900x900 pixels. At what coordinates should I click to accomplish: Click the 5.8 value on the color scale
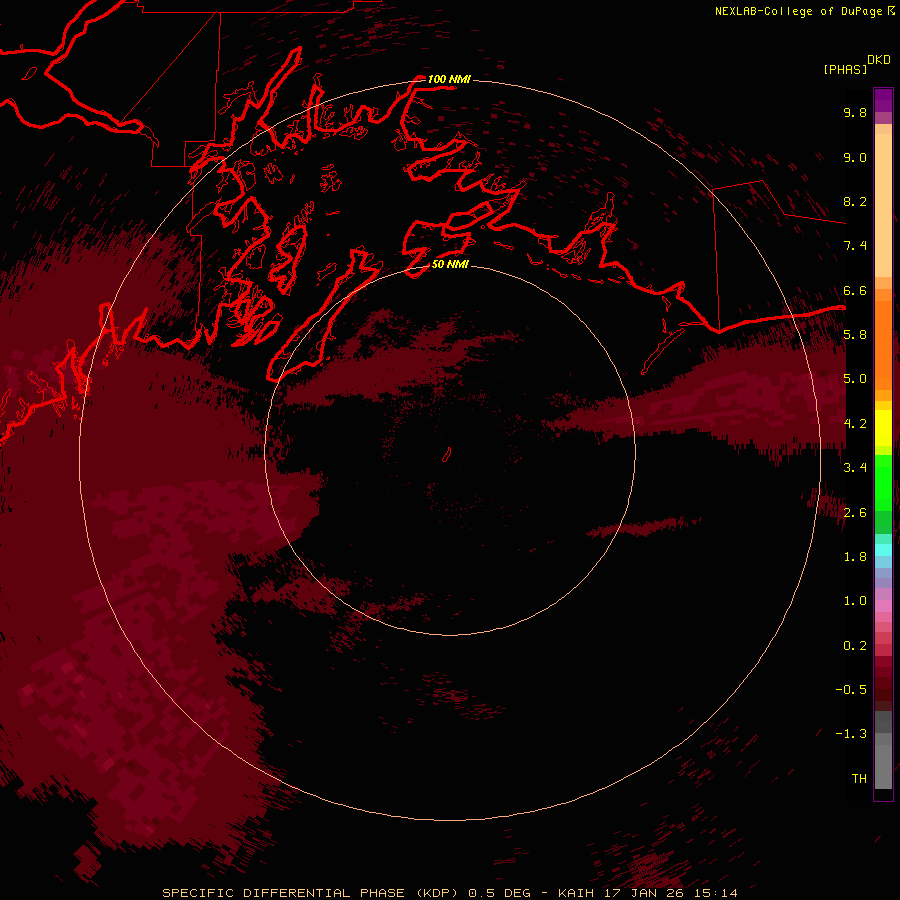(x=855, y=335)
